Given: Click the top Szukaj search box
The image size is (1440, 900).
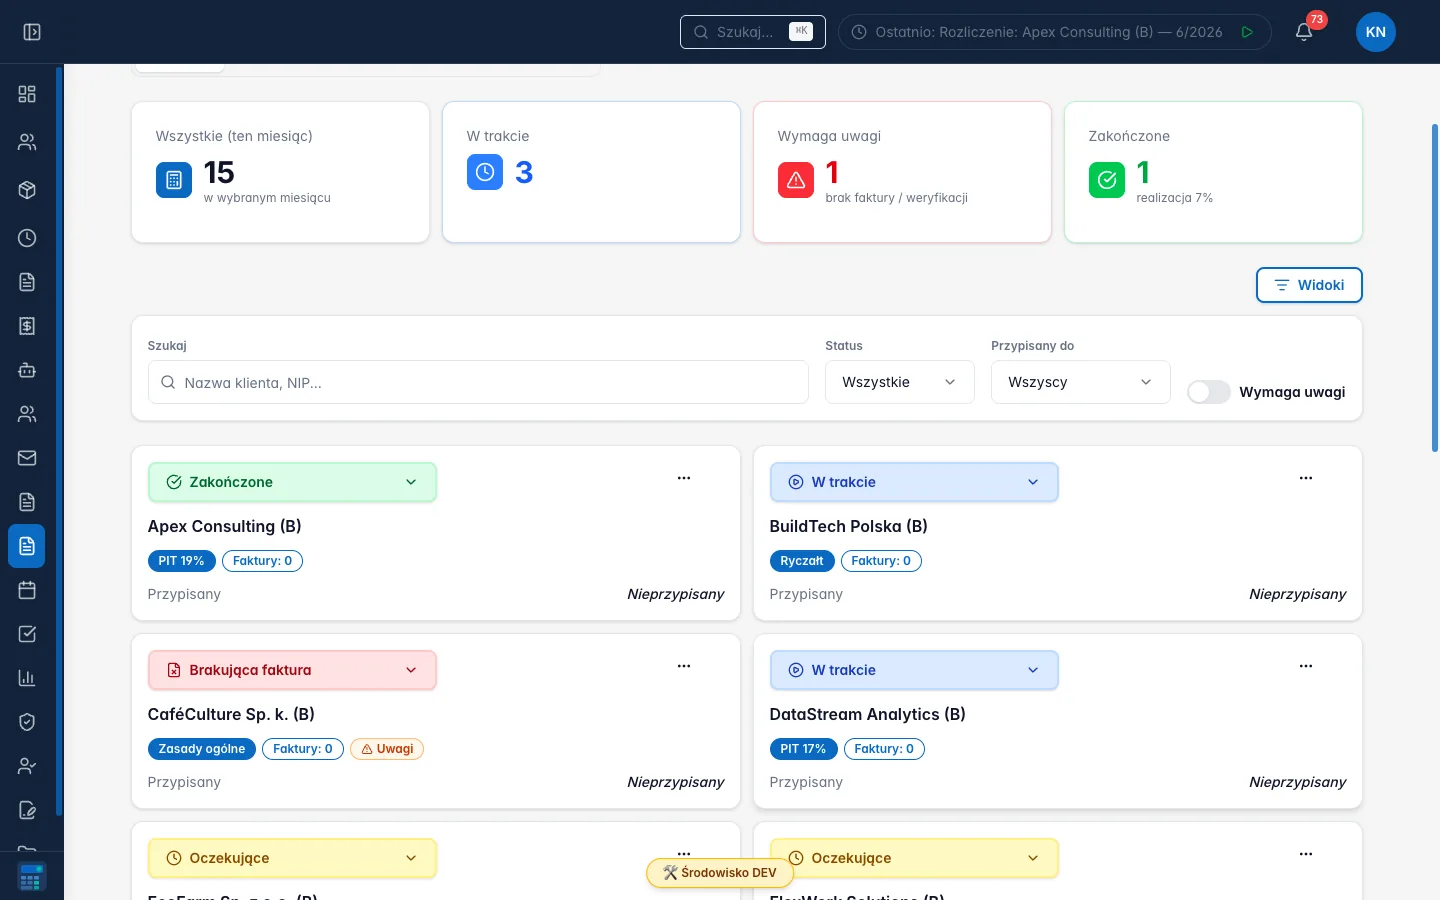Looking at the screenshot, I should point(753,32).
